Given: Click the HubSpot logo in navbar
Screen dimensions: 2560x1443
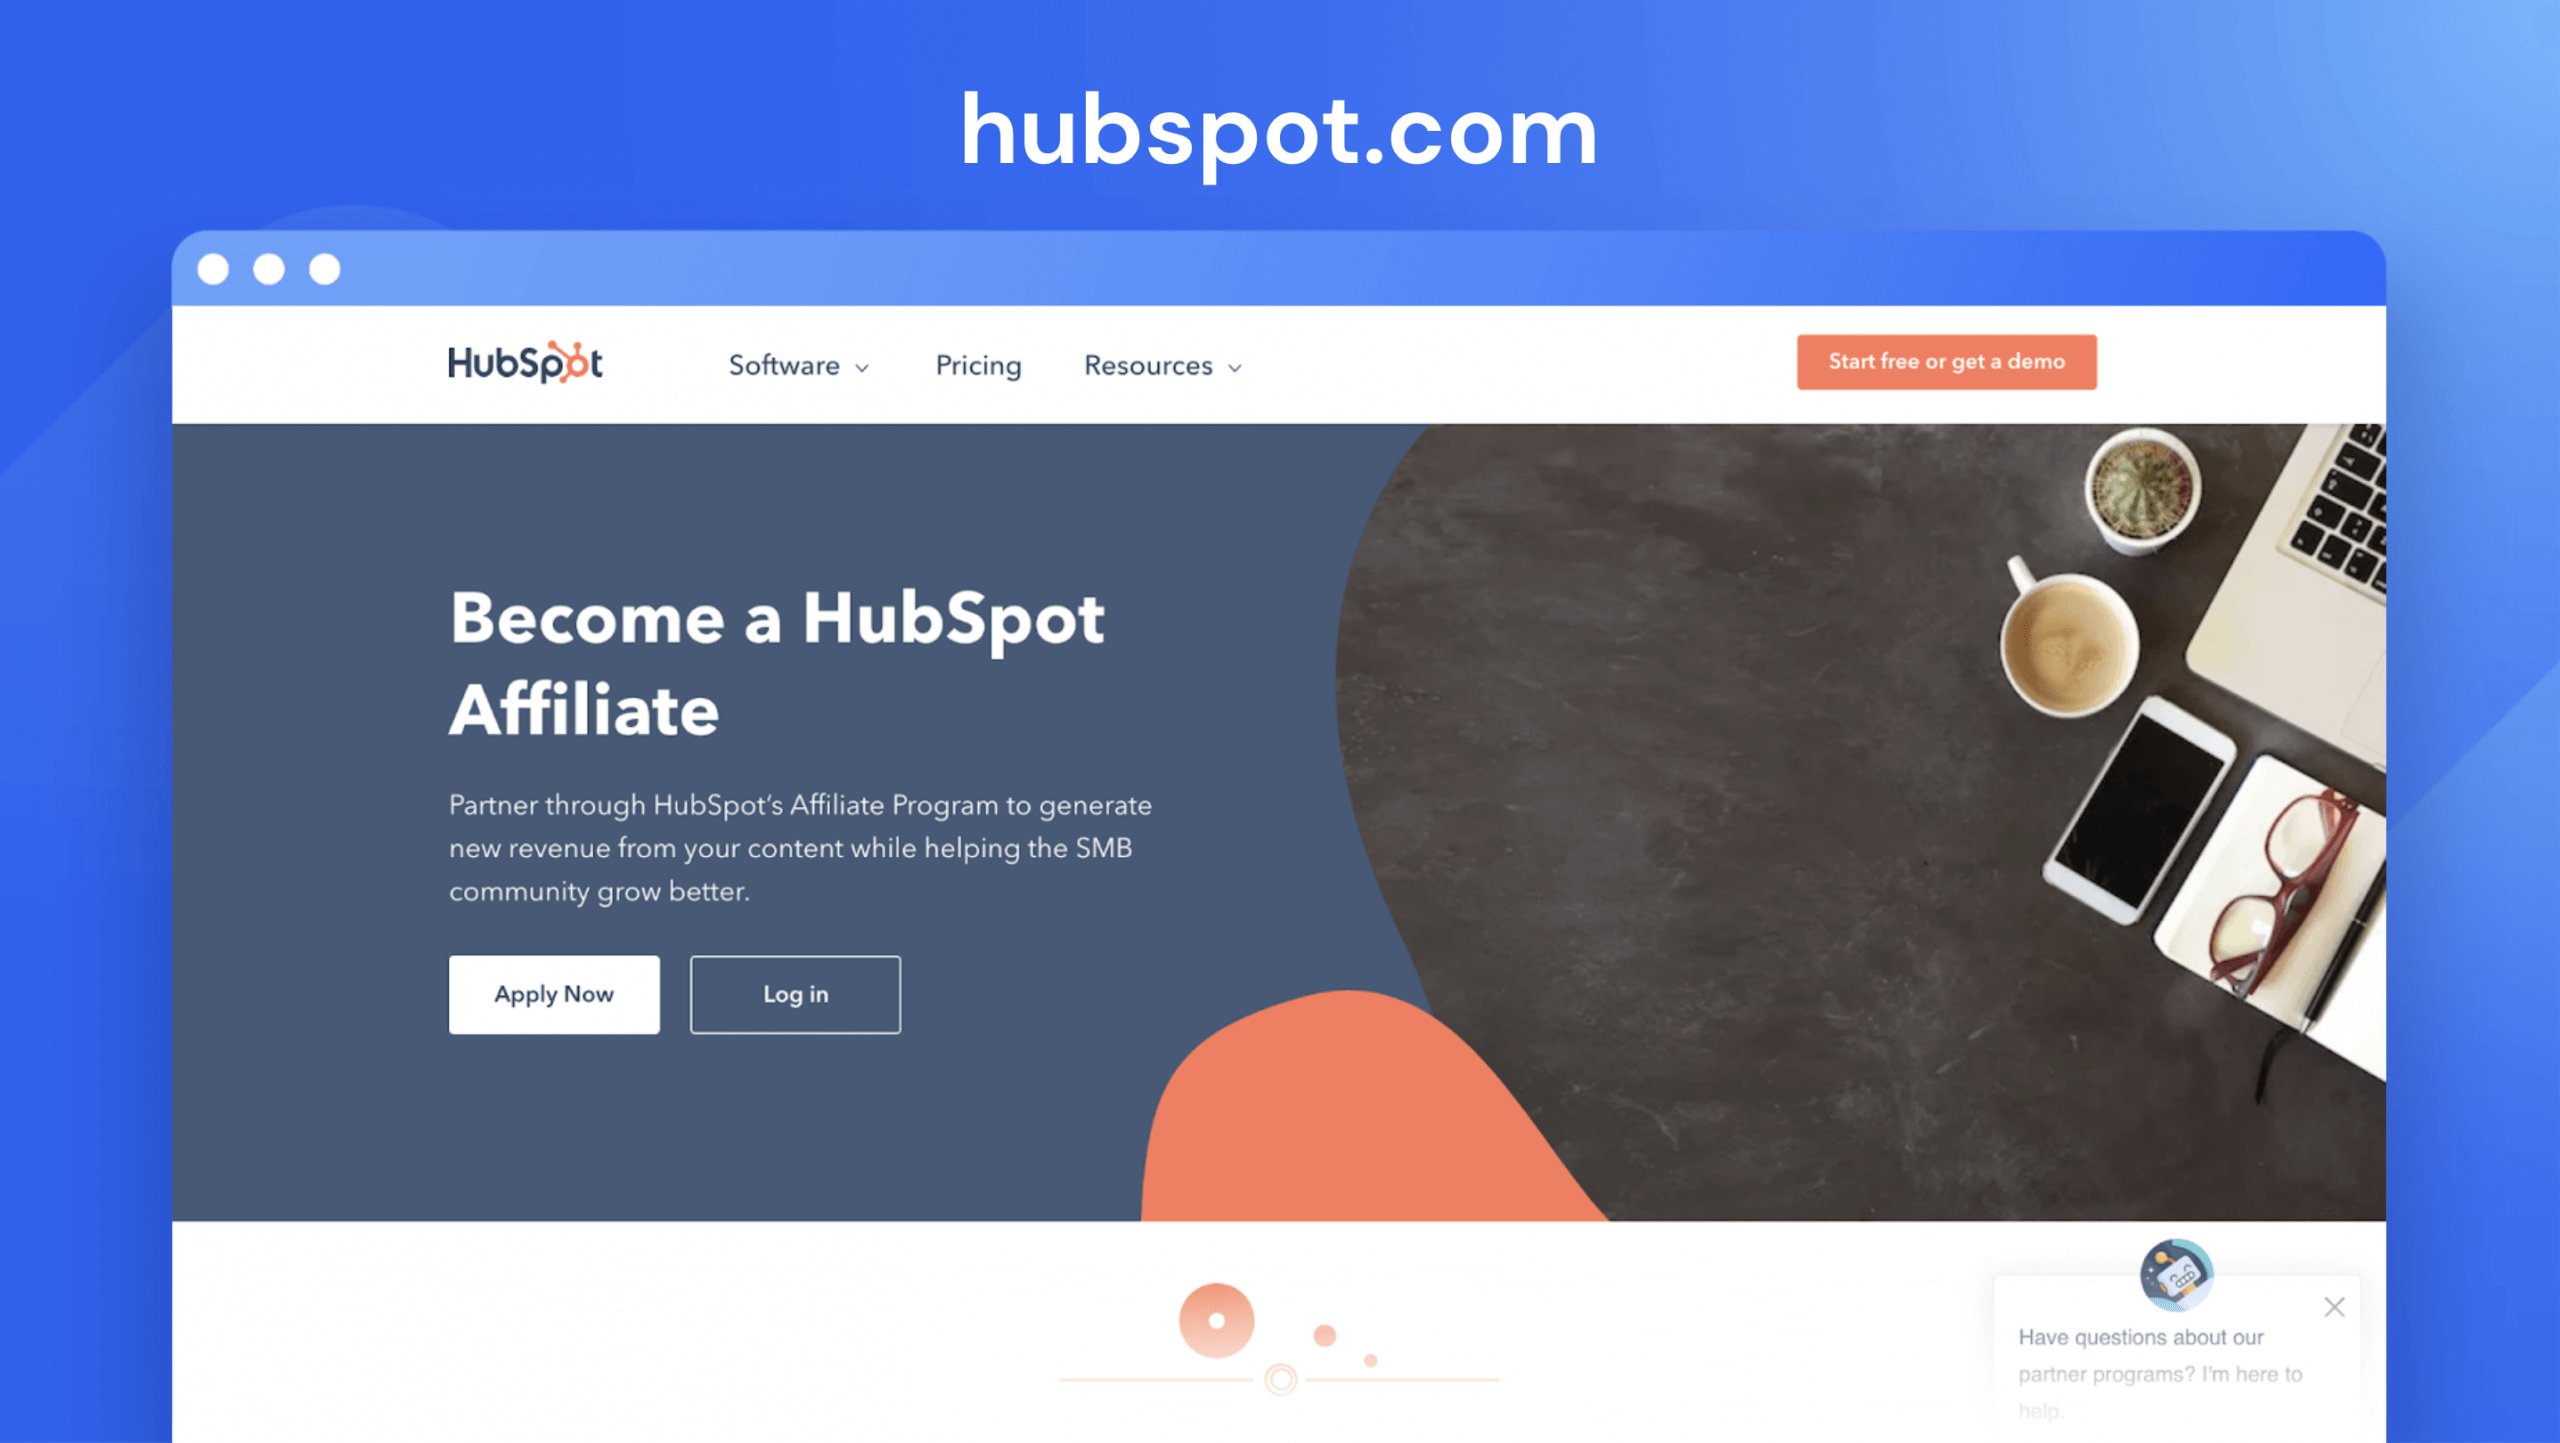Looking at the screenshot, I should (524, 364).
